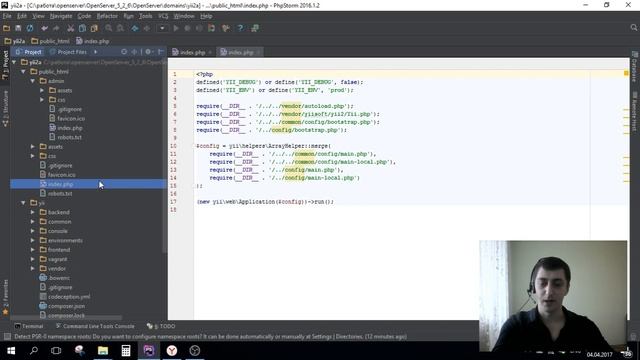
Task: Open the VCS menu
Action: [163, 16]
